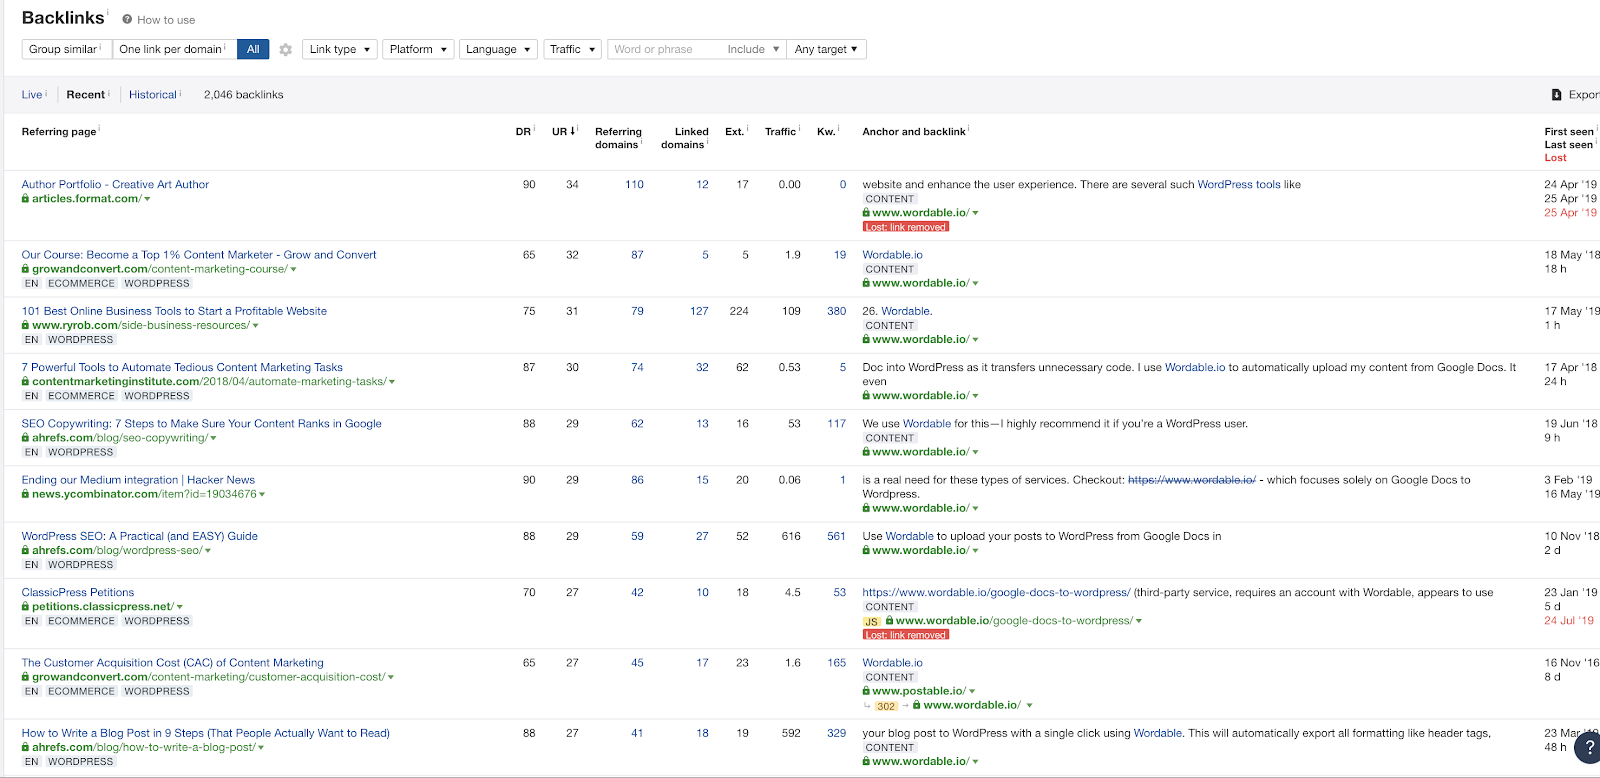
Task: Open the help question mark bubble
Action: [1589, 748]
